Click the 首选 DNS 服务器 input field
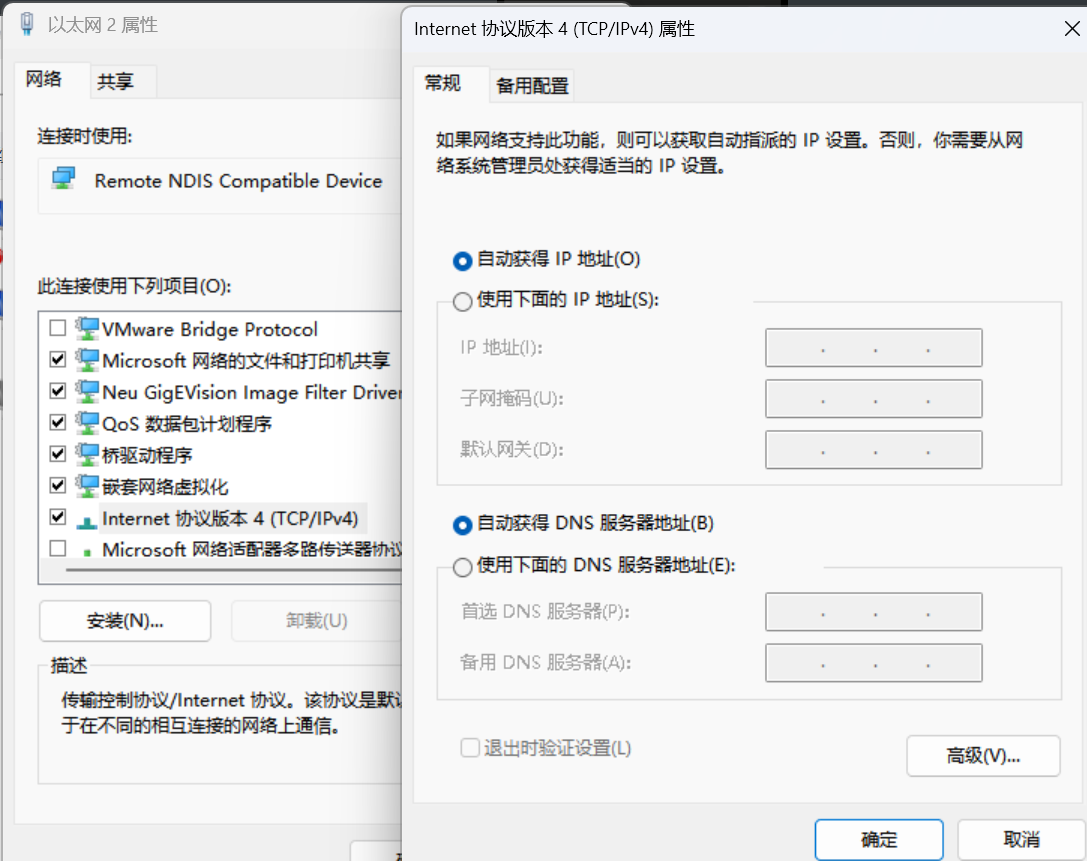Image resolution: width=1087 pixels, height=861 pixels. tap(873, 611)
